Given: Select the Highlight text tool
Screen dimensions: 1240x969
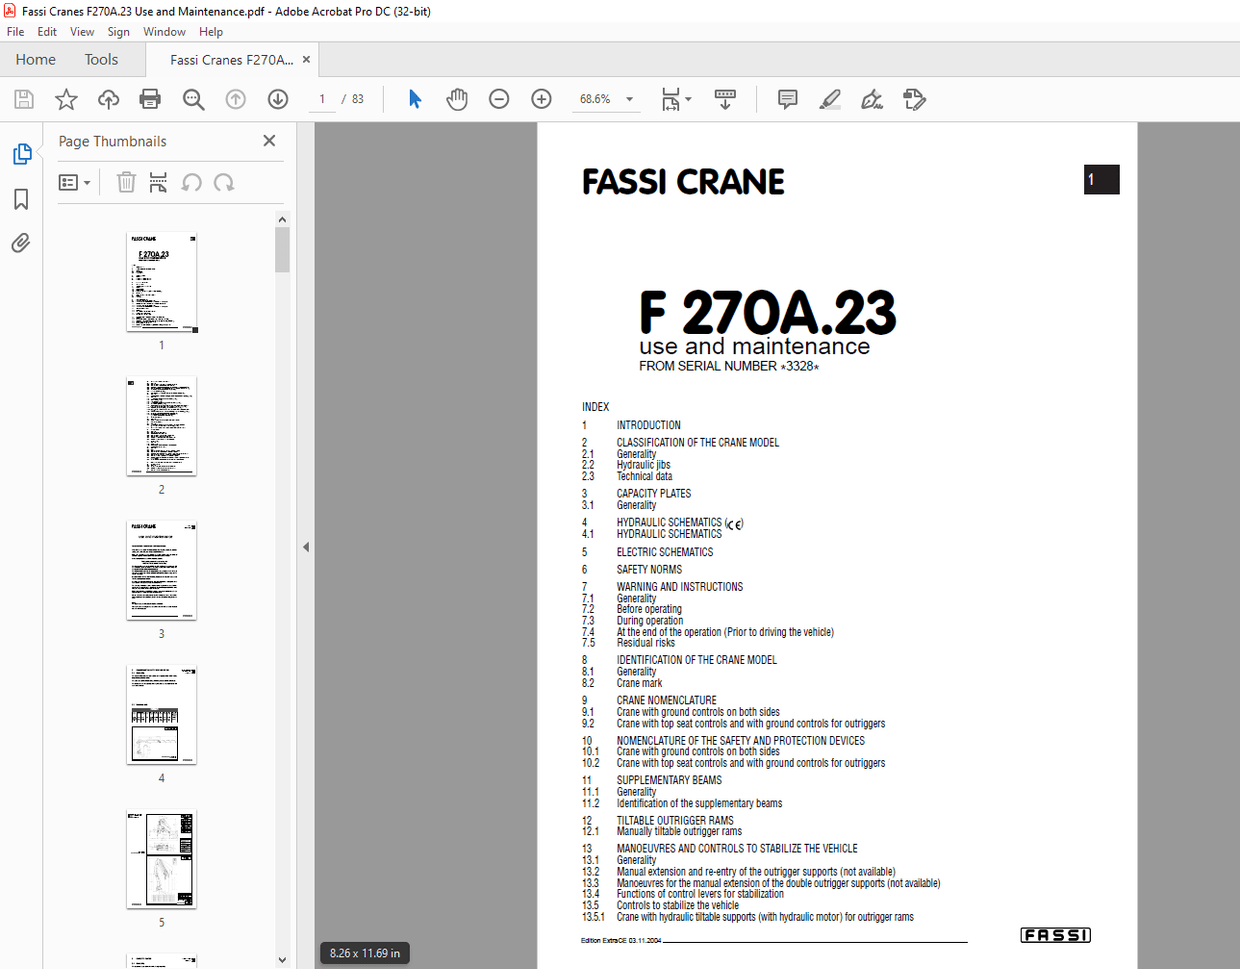Looking at the screenshot, I should 829,99.
